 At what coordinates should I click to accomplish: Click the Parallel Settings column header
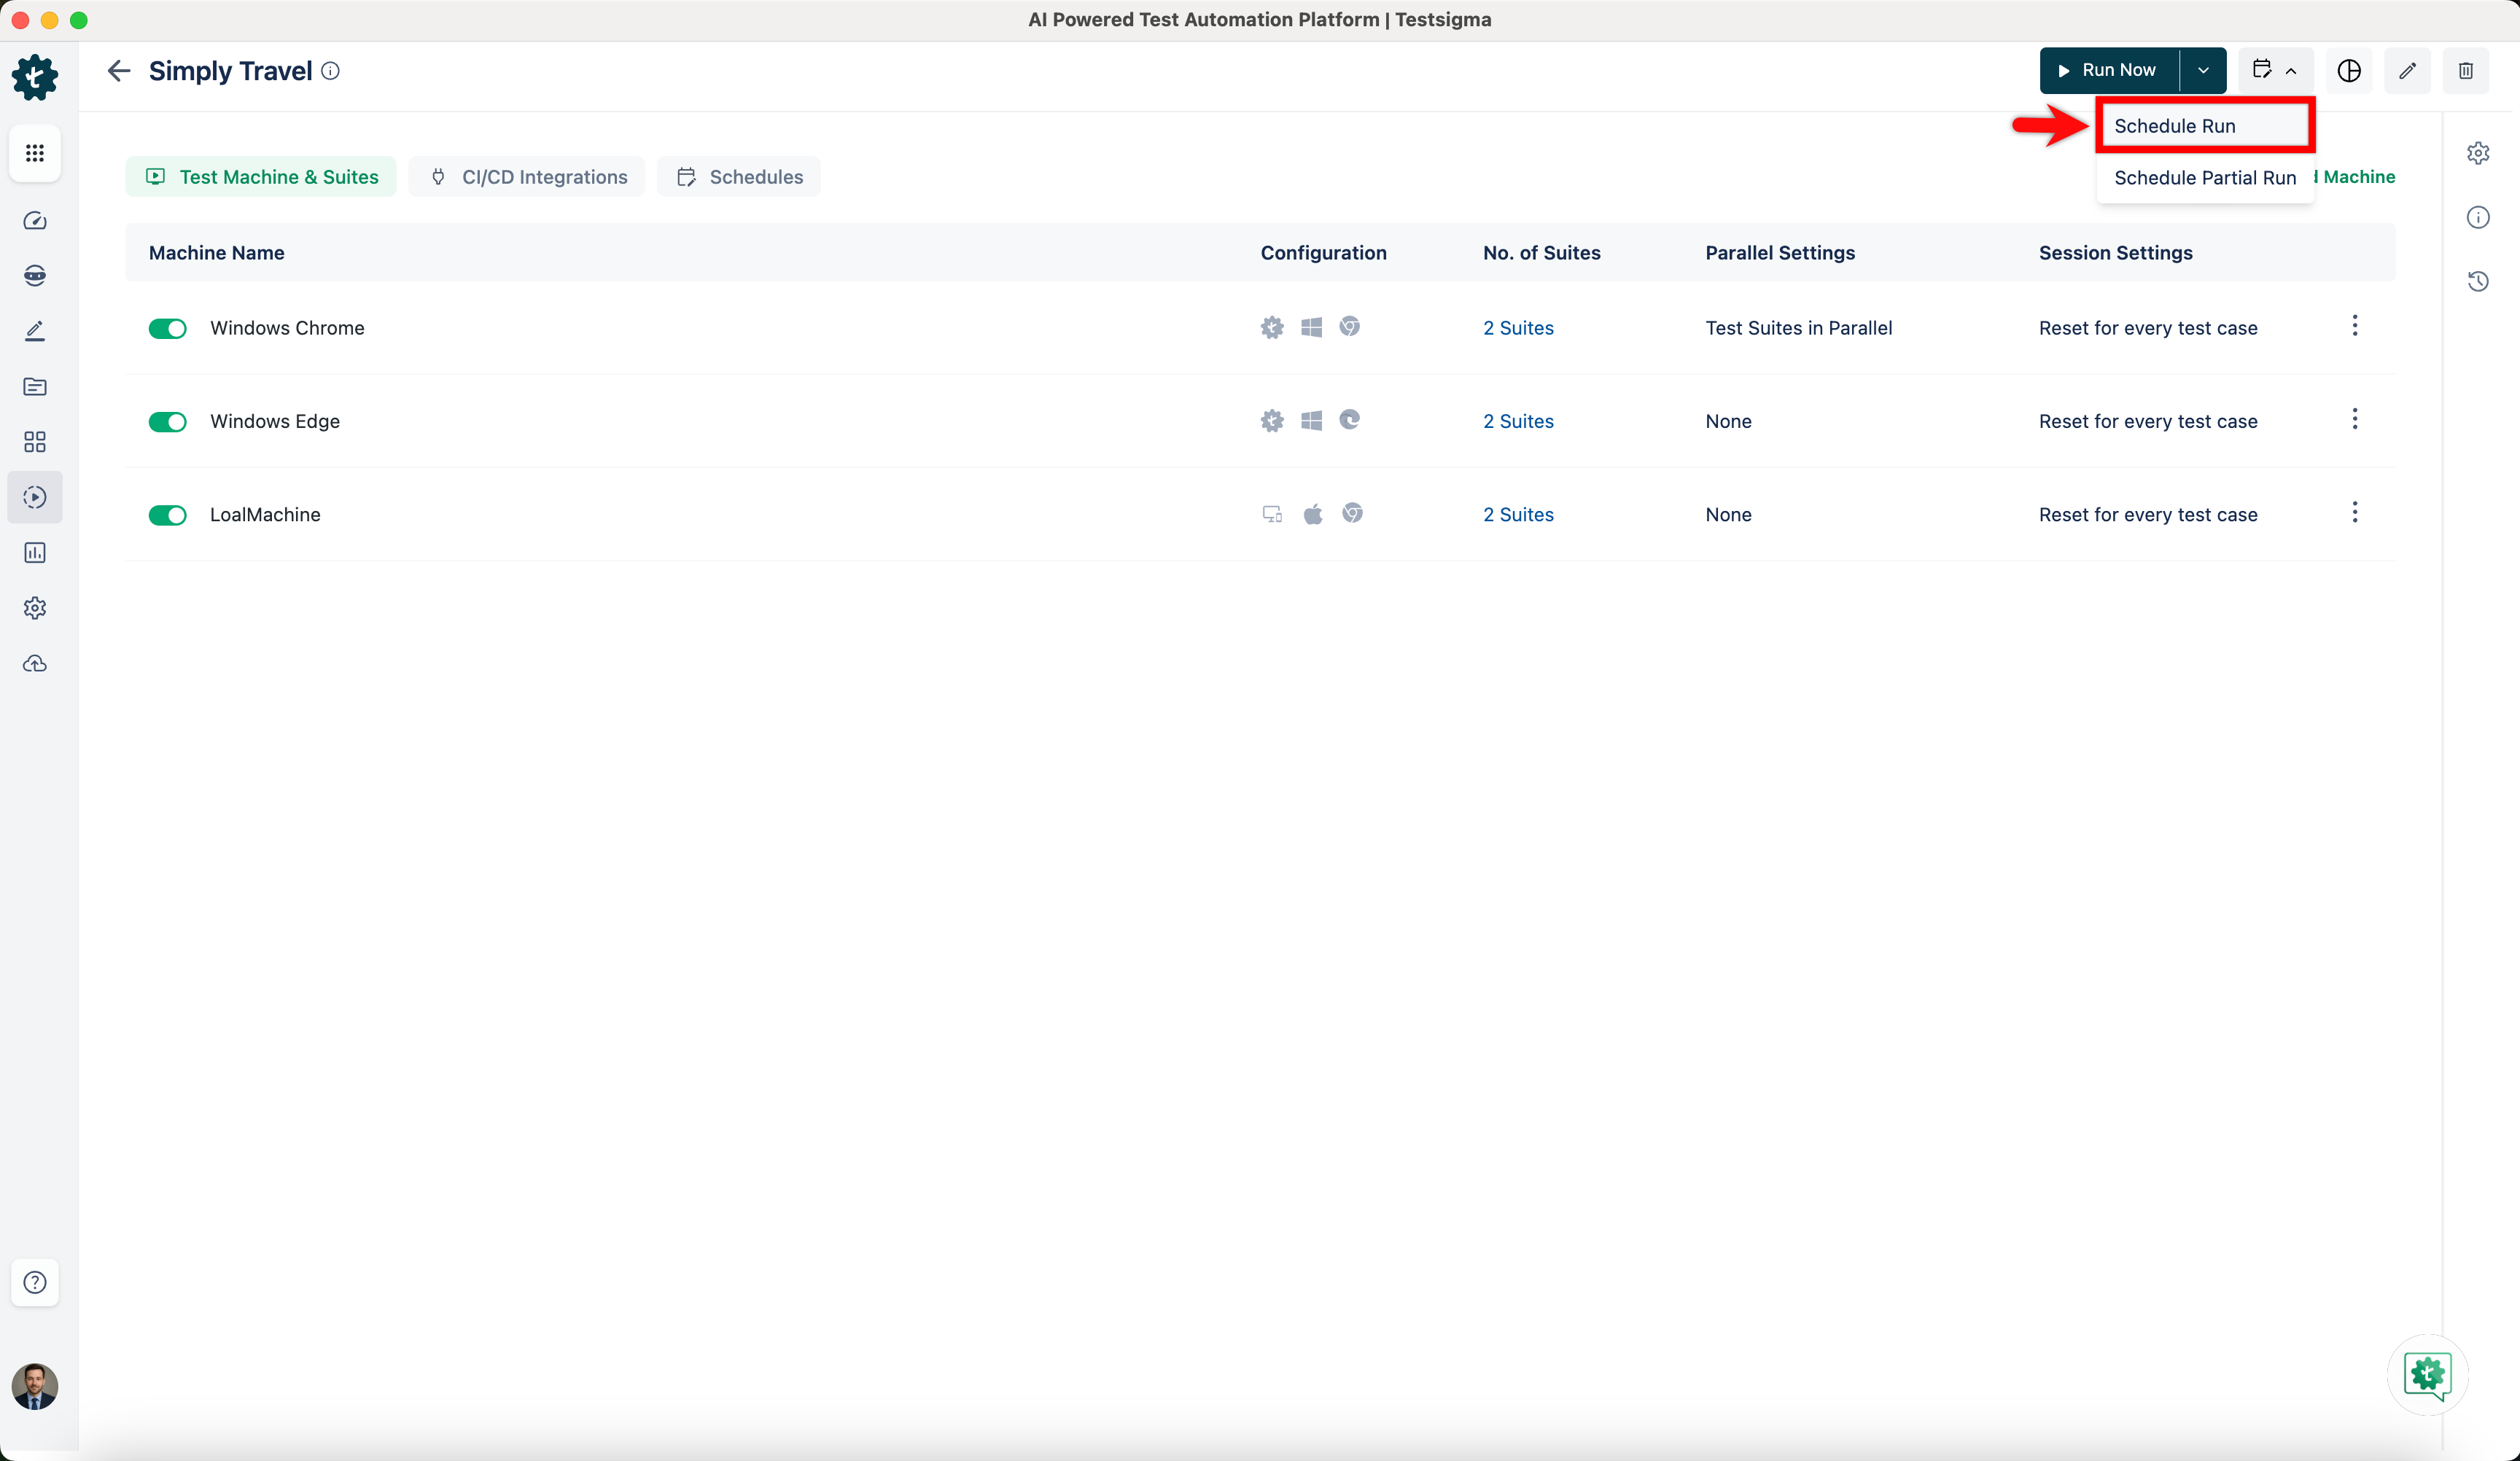[1780, 253]
